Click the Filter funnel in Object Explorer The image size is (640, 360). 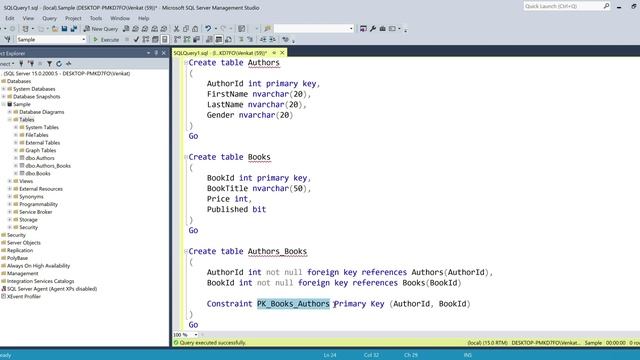tap(49, 64)
